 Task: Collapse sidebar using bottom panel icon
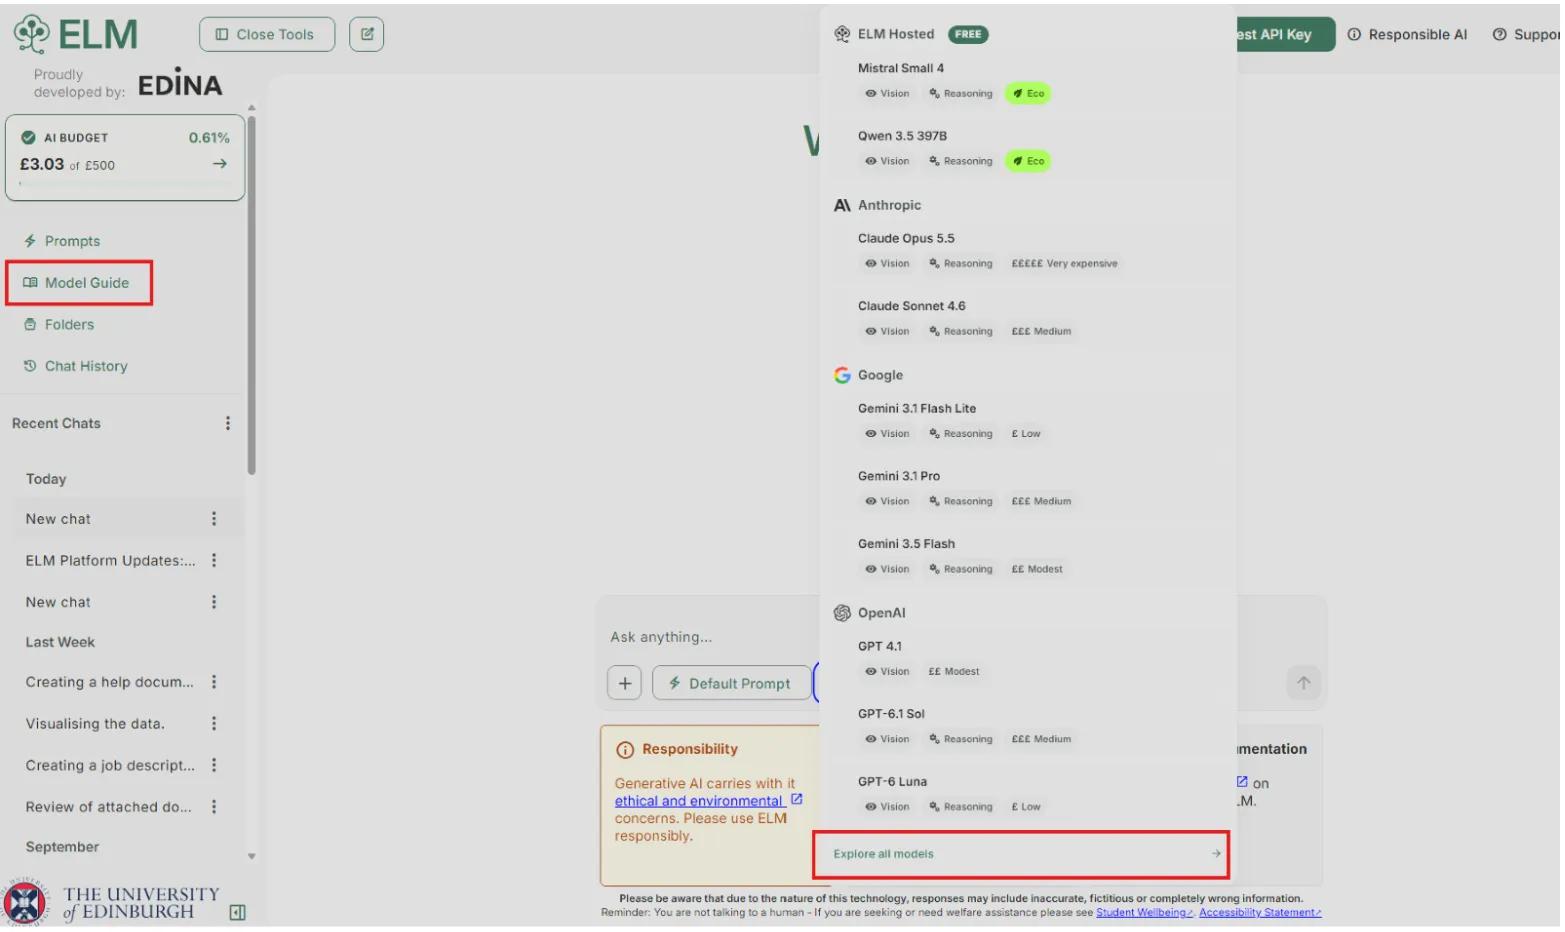click(x=238, y=913)
